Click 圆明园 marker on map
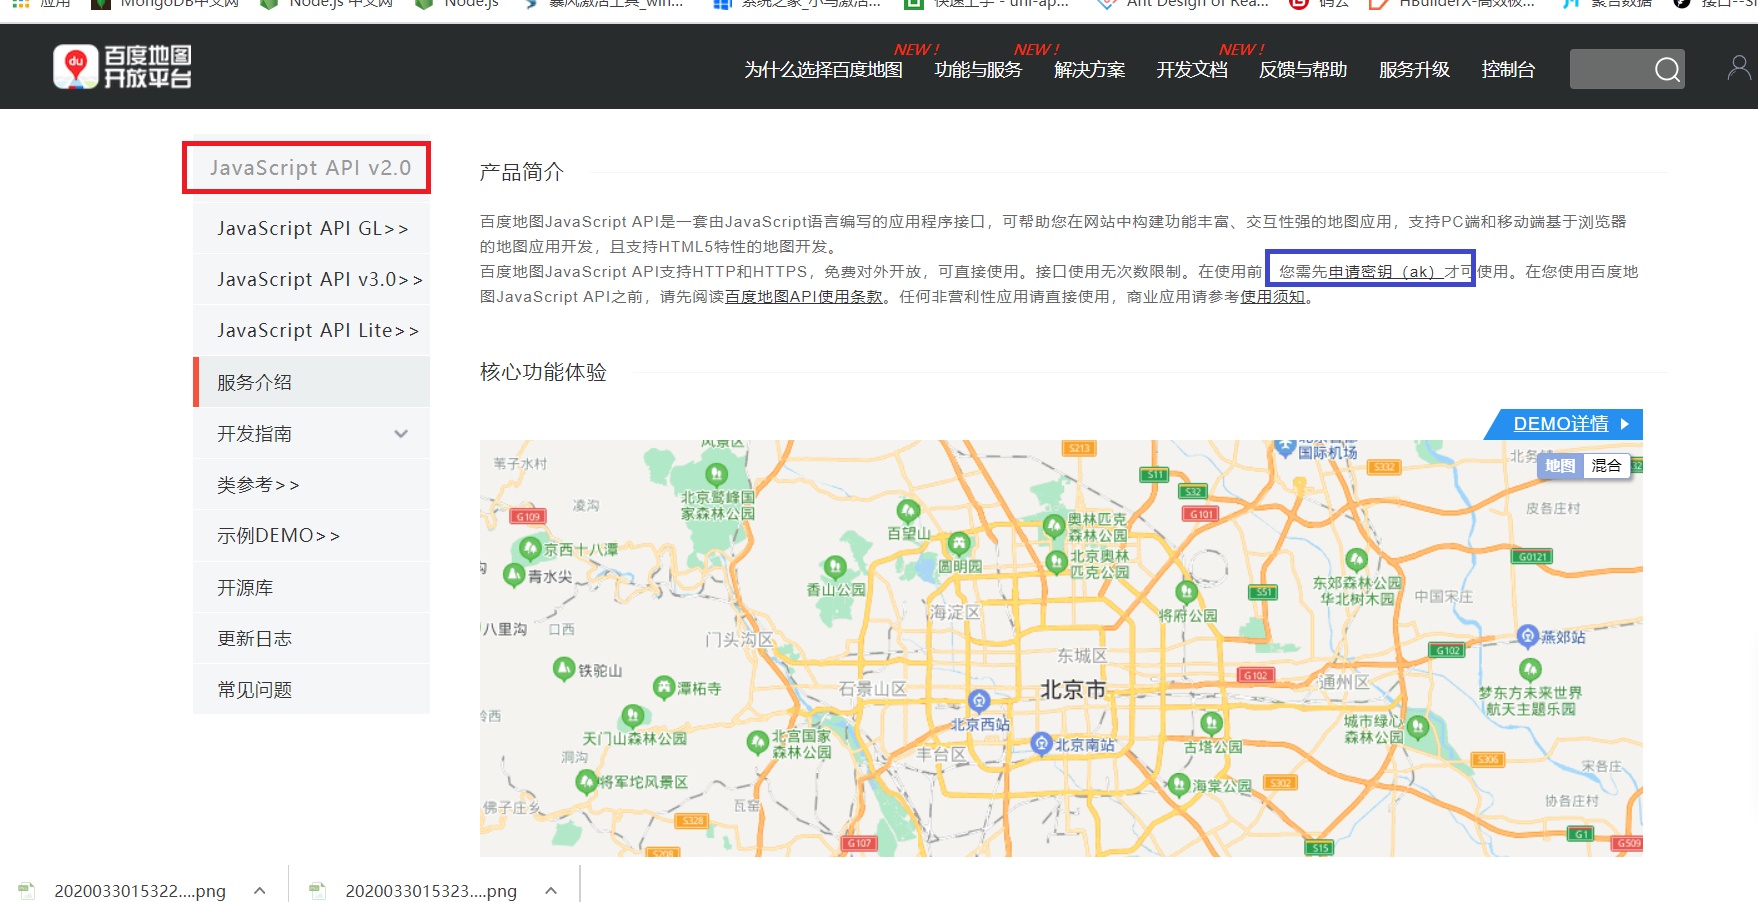Image resolution: width=1758 pixels, height=902 pixels. click(958, 545)
